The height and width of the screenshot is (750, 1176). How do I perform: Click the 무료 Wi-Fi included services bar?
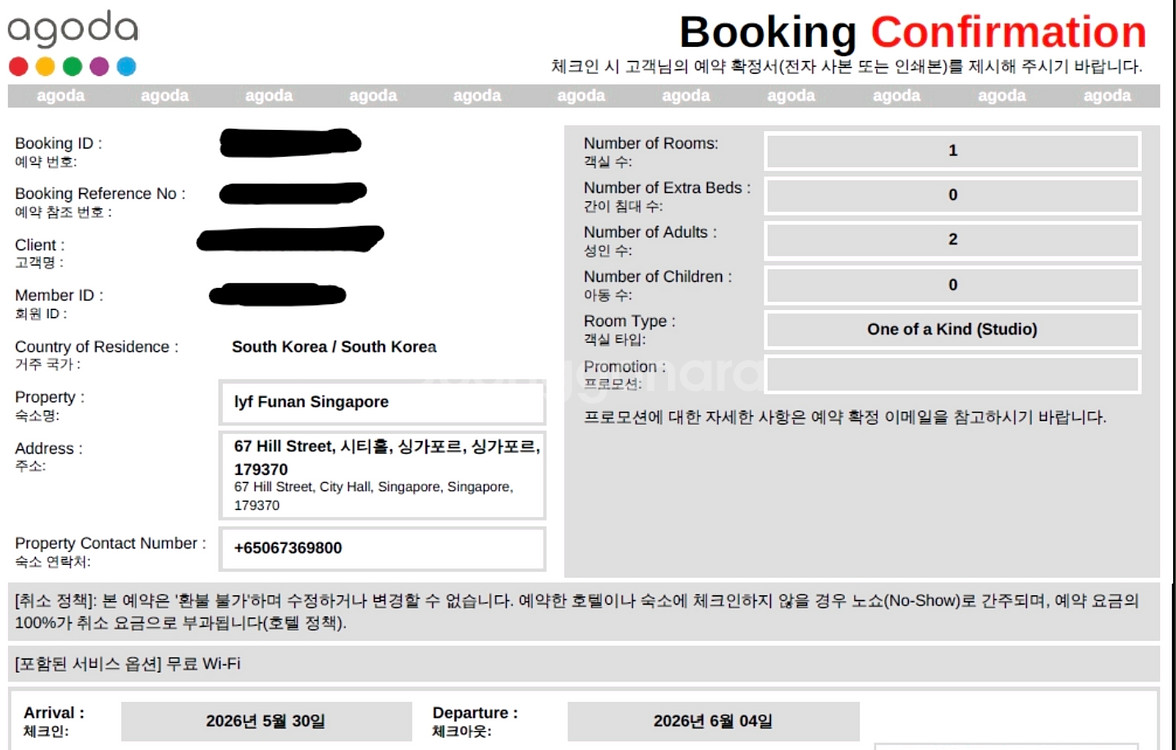pos(585,664)
